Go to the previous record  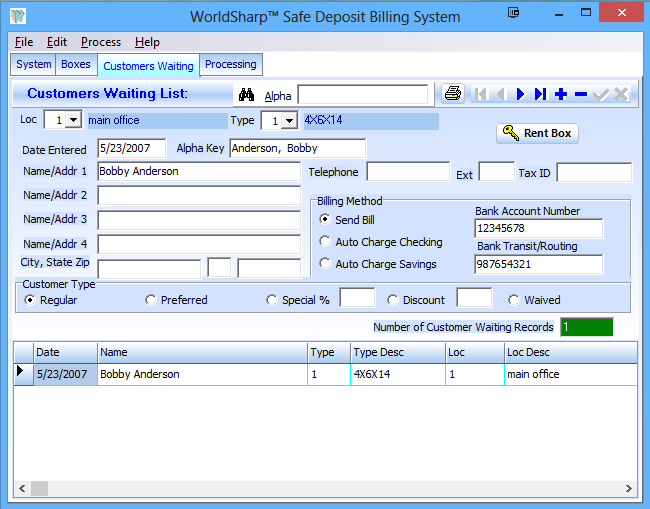(x=501, y=94)
